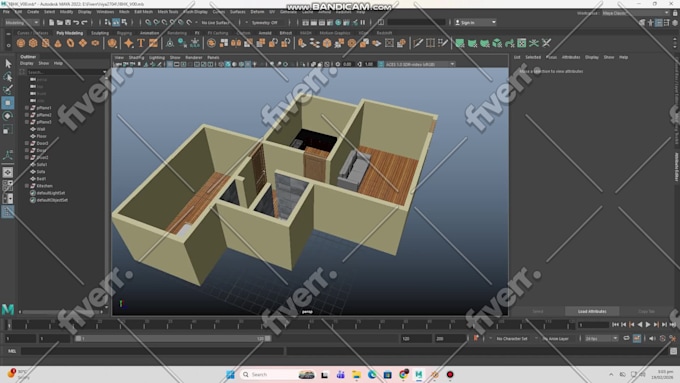Click the New Scene icon
Image resolution: width=680 pixels, height=383 pixels.
[51, 22]
